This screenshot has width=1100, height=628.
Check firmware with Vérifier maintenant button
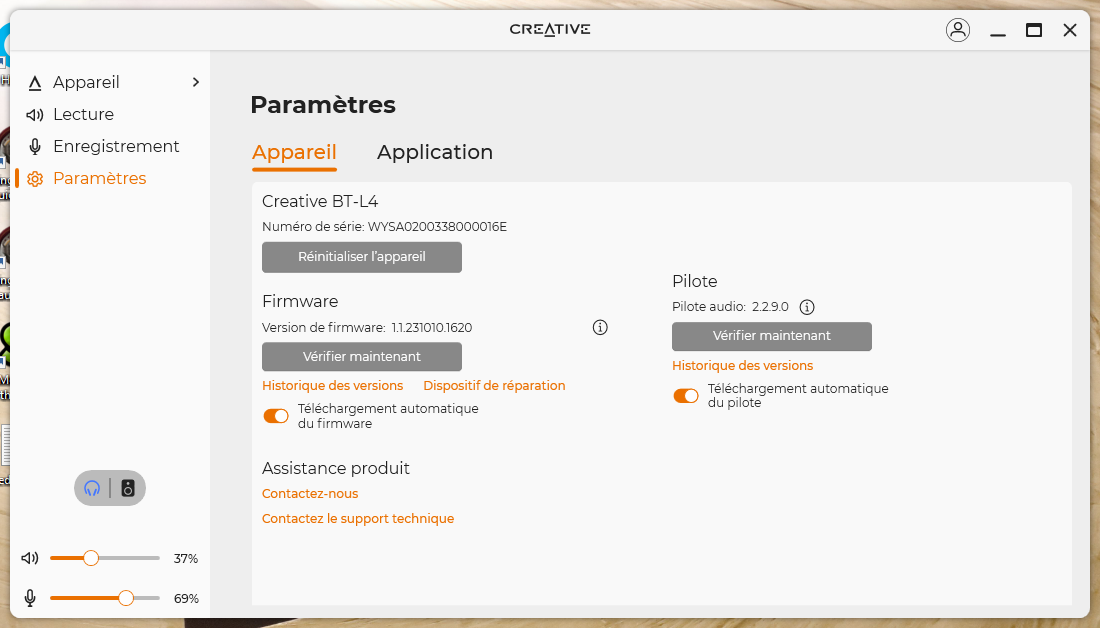pos(362,357)
